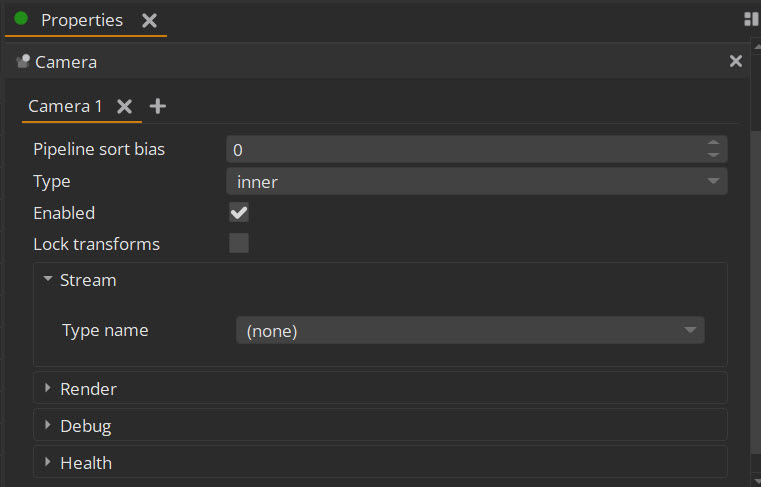Image resolution: width=761 pixels, height=487 pixels.
Task: Click the green status dot on Properties
Action: pos(21,18)
